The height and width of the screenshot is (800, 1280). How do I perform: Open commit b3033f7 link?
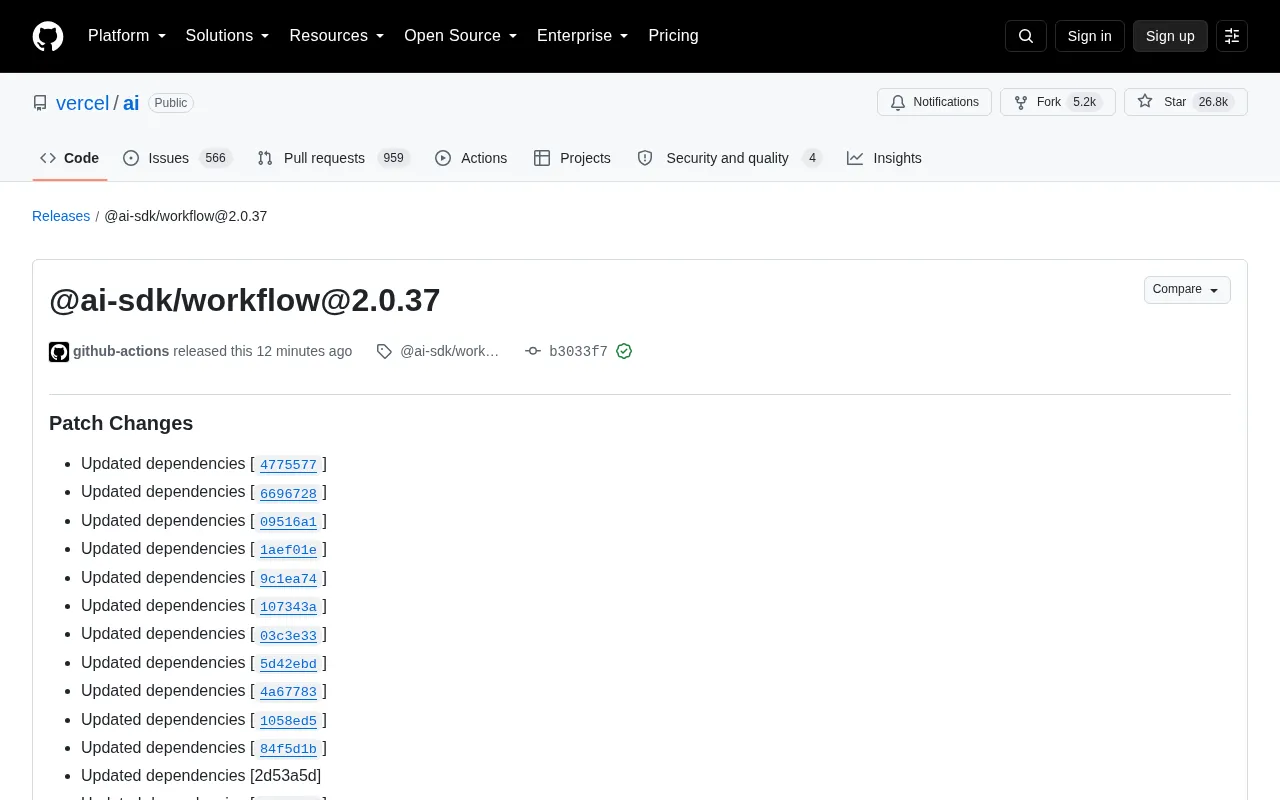578,352
